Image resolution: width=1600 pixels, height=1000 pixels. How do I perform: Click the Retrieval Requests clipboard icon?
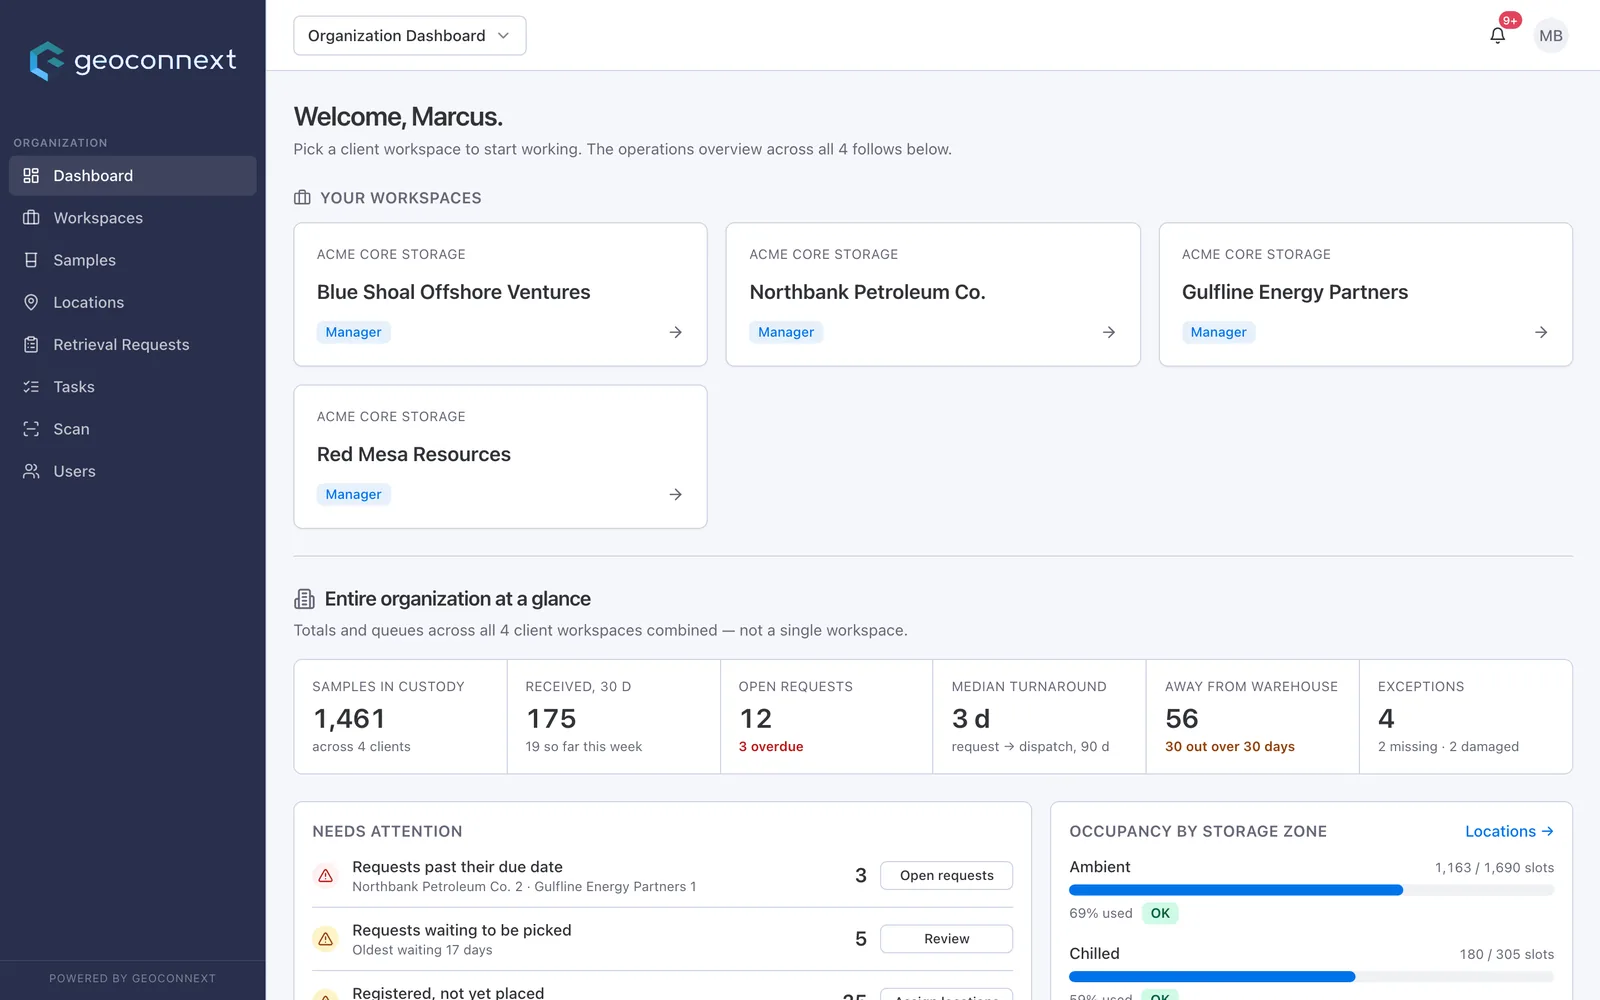[31, 344]
